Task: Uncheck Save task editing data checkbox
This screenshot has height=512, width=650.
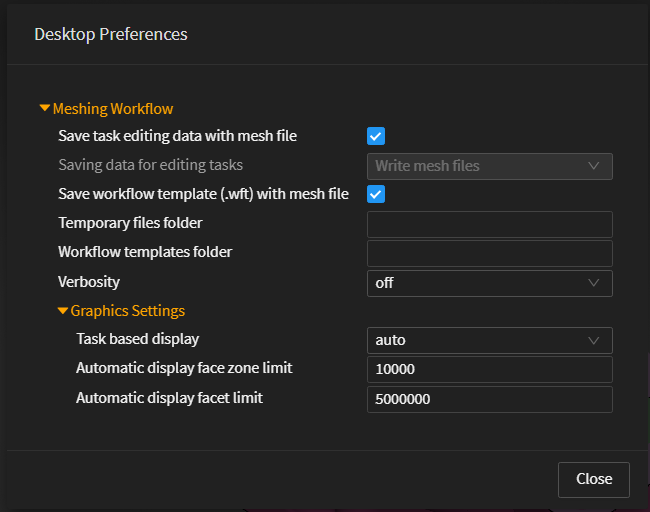Action: pyautogui.click(x=376, y=136)
